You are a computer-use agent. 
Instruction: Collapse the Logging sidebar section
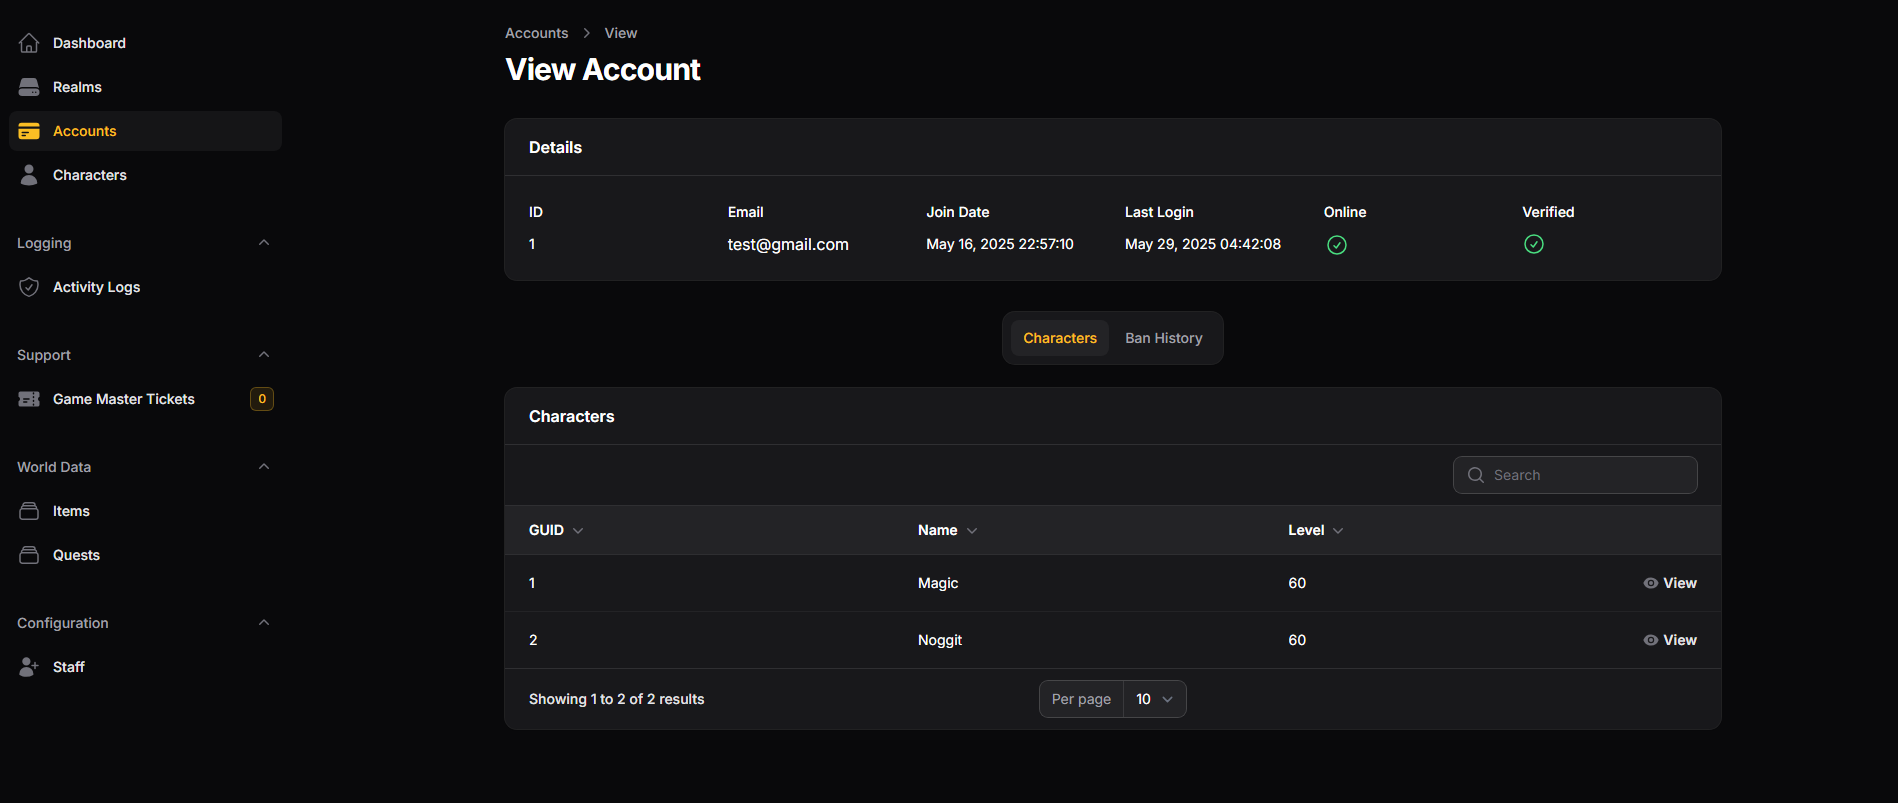point(264,243)
